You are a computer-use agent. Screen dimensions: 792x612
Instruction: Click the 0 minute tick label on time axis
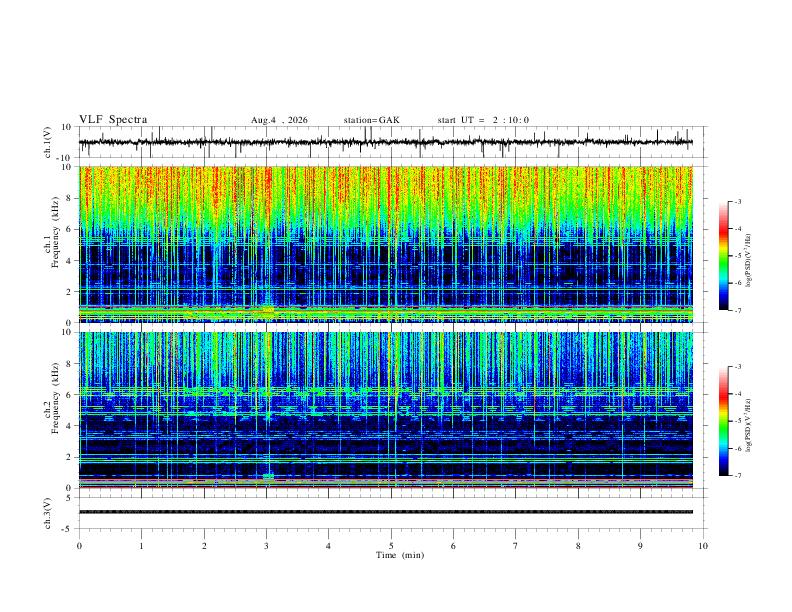(x=79, y=546)
